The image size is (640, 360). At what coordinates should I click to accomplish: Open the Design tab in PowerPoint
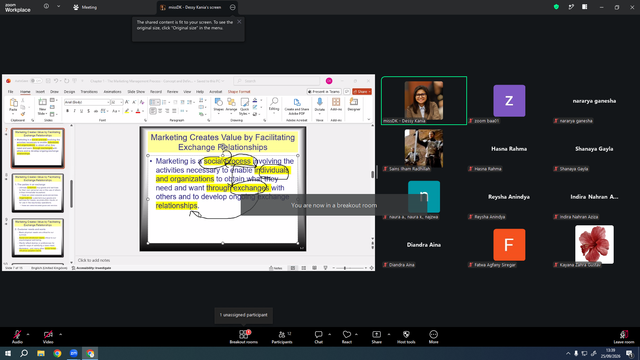69,92
